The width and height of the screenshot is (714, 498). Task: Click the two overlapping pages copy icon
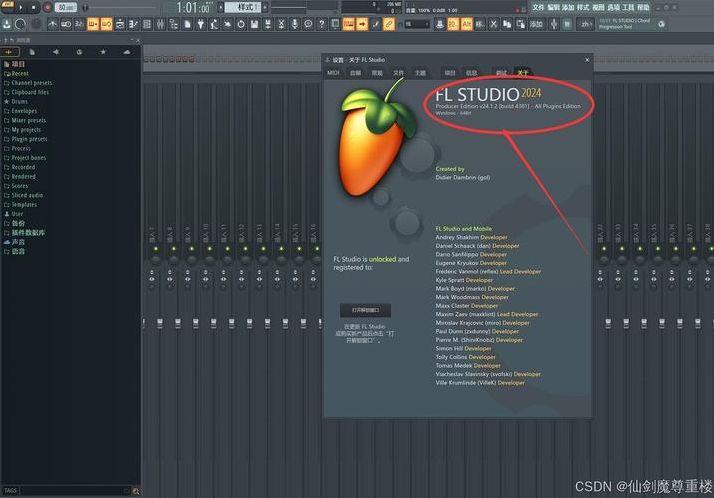507,24
